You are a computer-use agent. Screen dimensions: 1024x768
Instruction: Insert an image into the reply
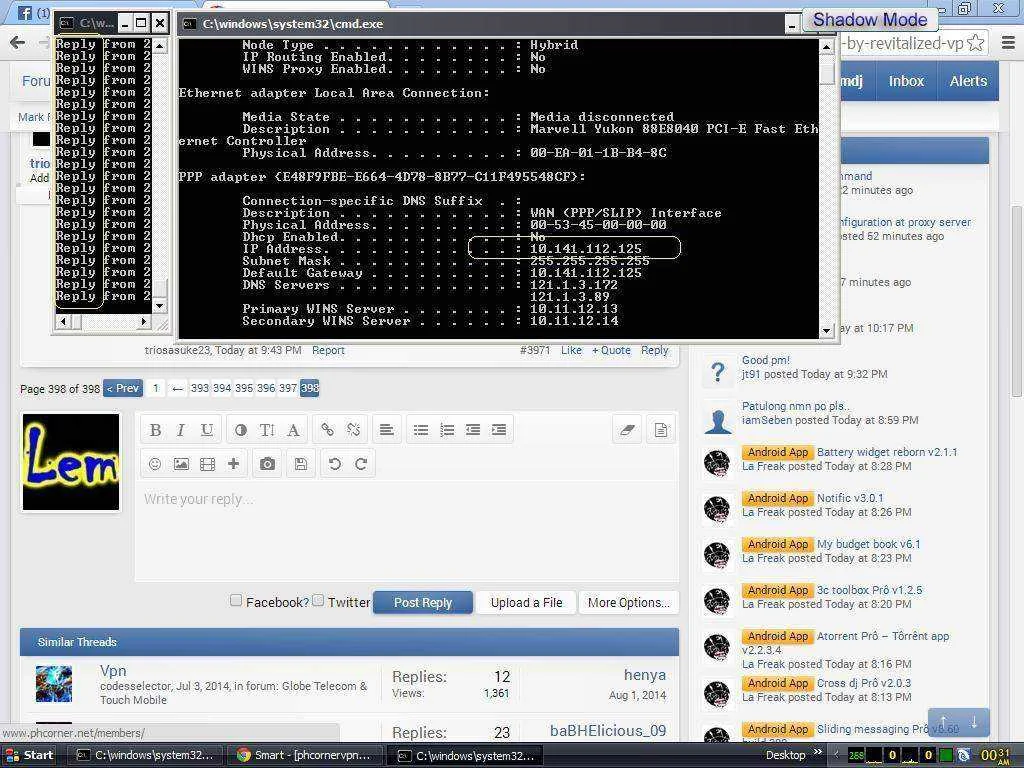[181, 464]
